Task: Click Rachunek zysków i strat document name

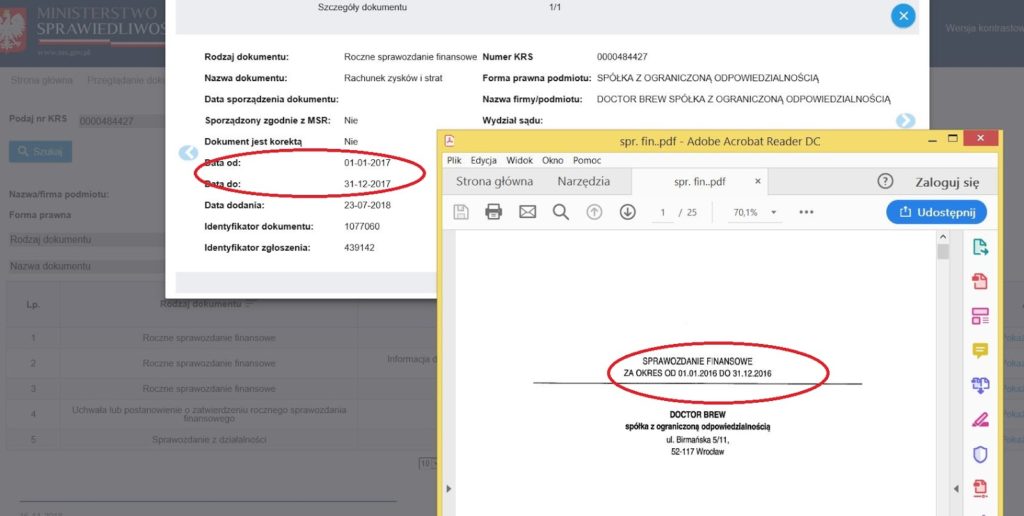Action: coord(393,78)
